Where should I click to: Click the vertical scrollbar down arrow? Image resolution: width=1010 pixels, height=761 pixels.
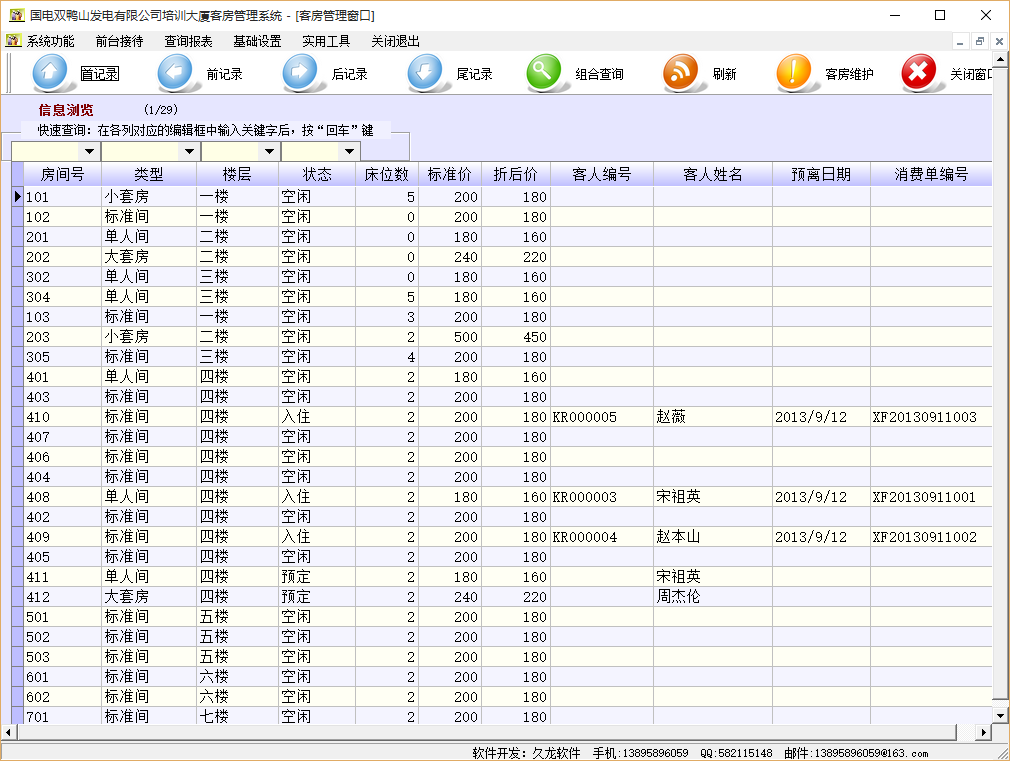[1000, 715]
